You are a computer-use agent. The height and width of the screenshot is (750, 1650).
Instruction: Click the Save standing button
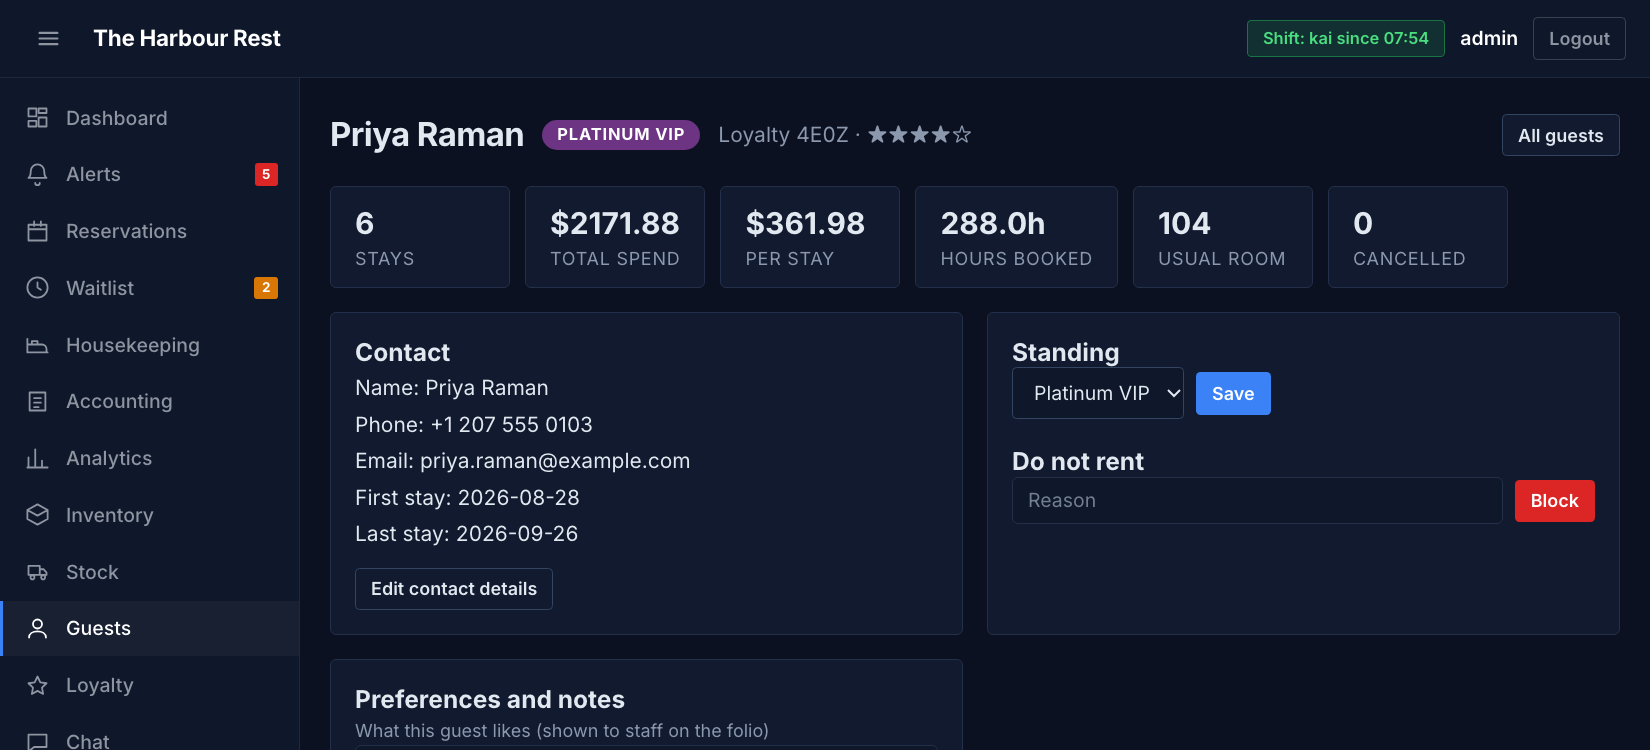pos(1233,393)
